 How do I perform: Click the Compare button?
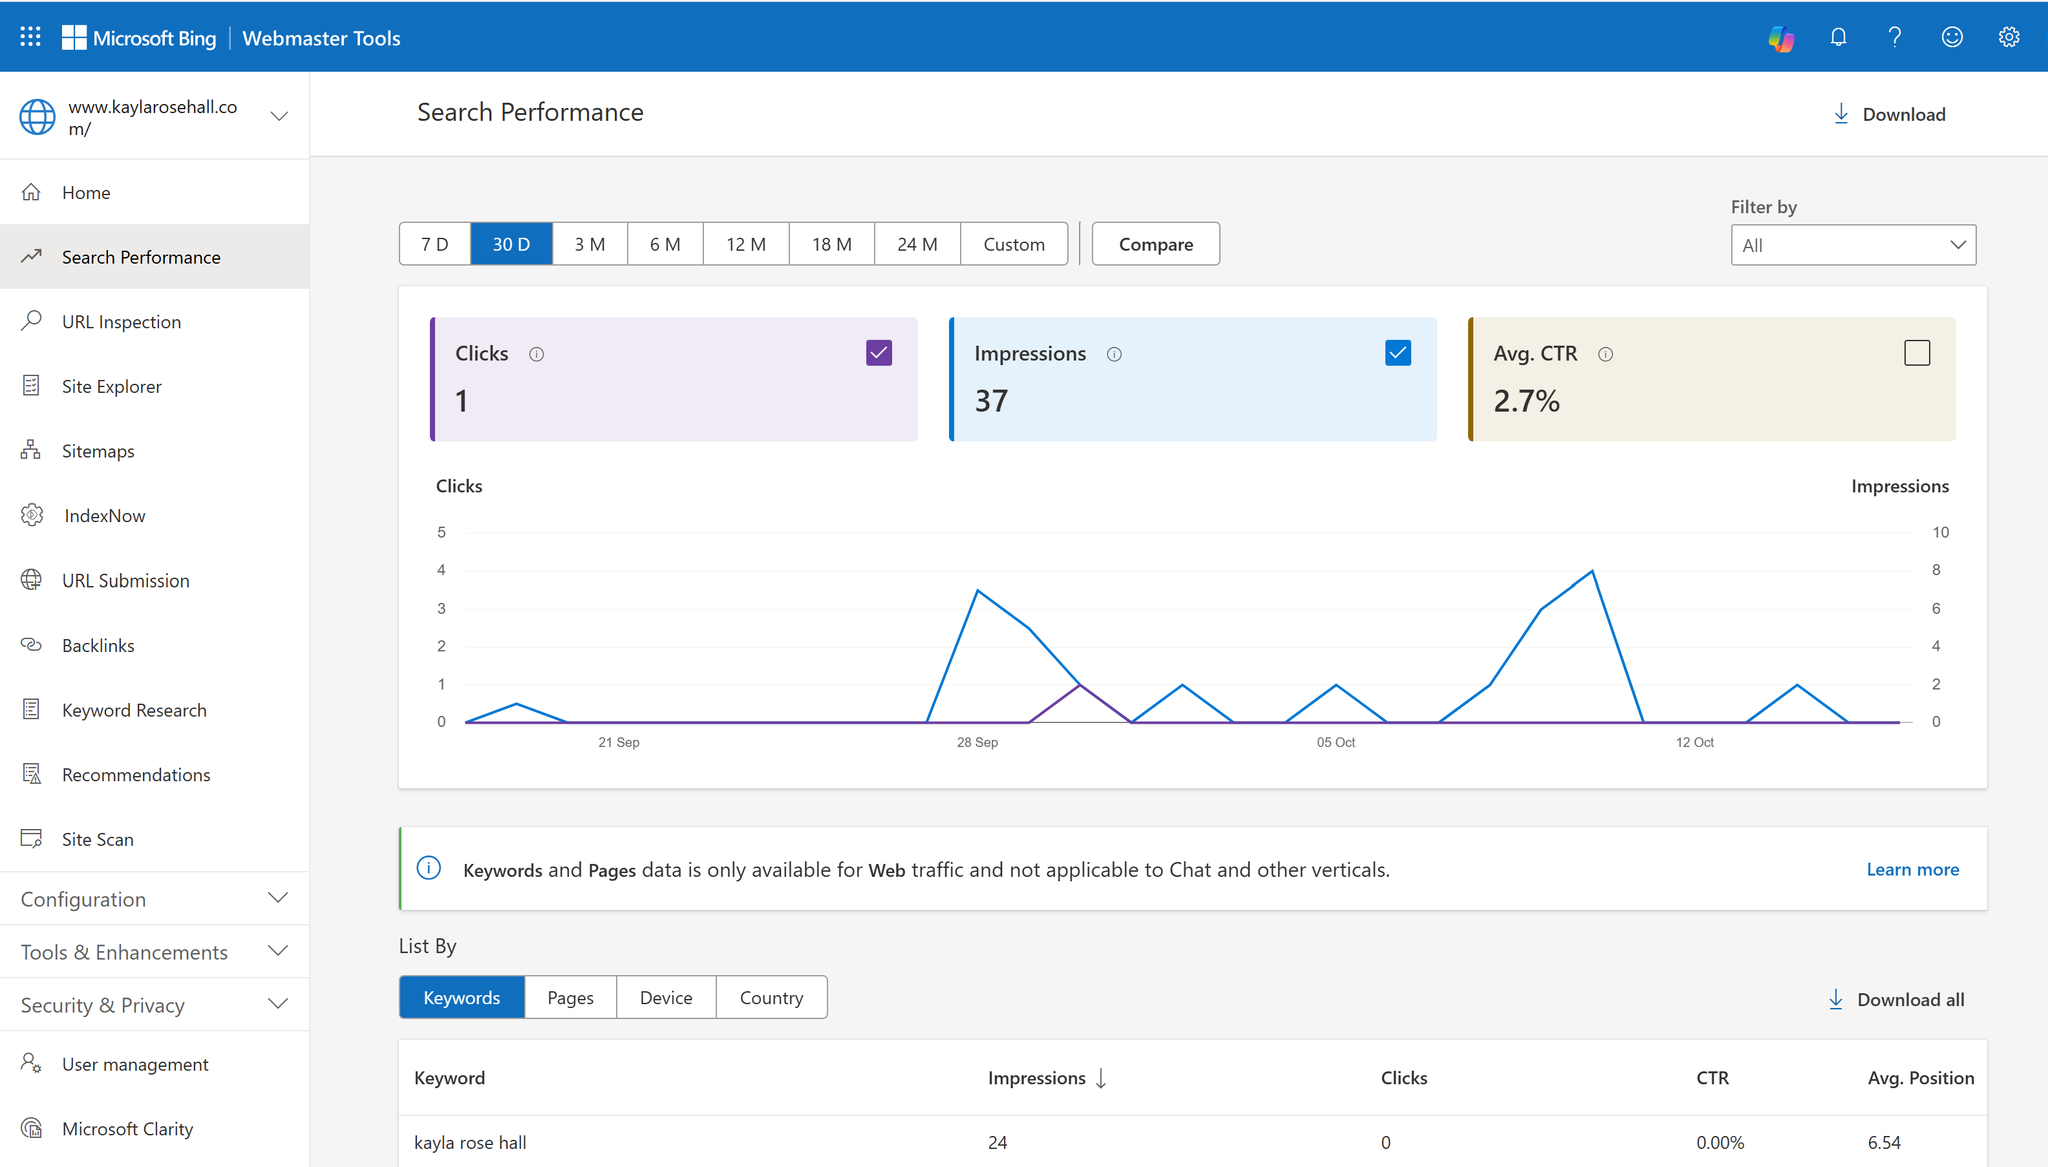click(x=1155, y=244)
